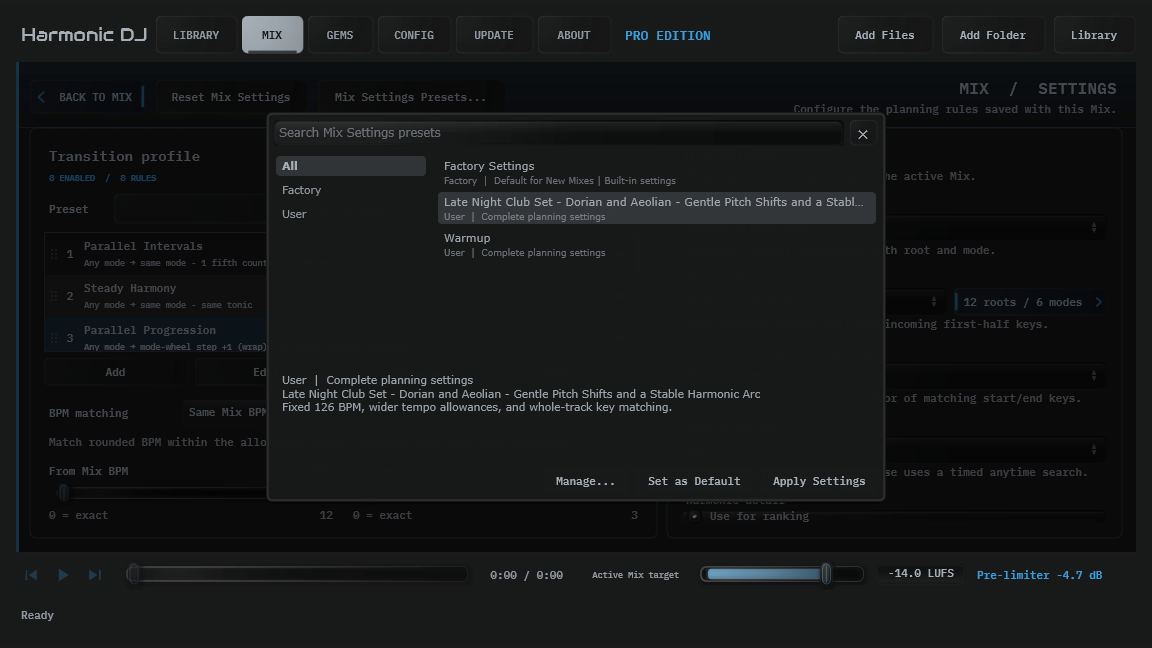Switch to the MIX tab
This screenshot has width=1152, height=648.
tap(272, 35)
